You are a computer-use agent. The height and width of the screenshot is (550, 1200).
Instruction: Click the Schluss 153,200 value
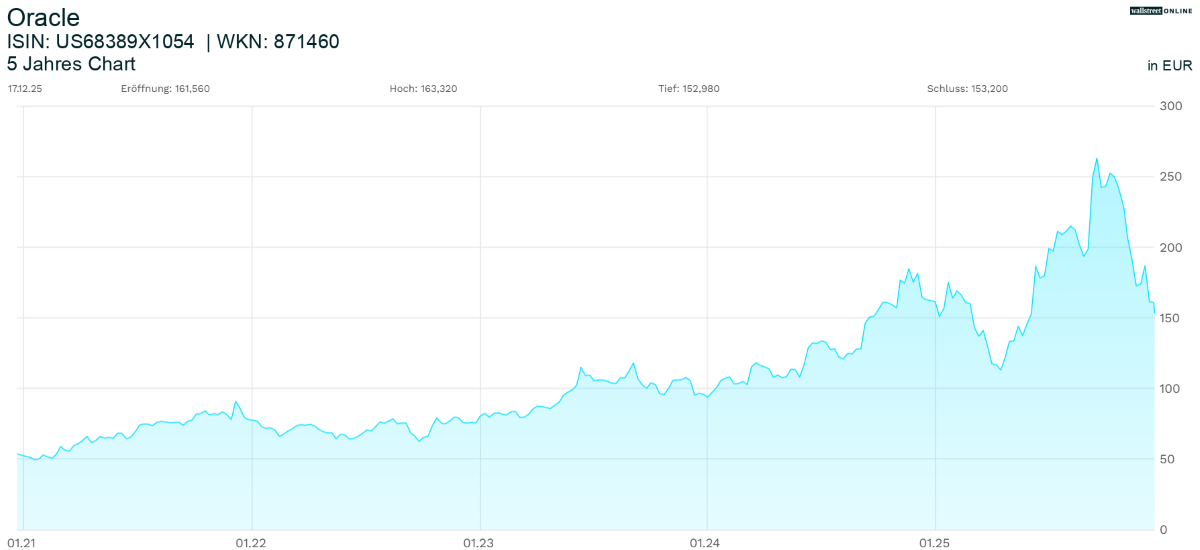(967, 89)
